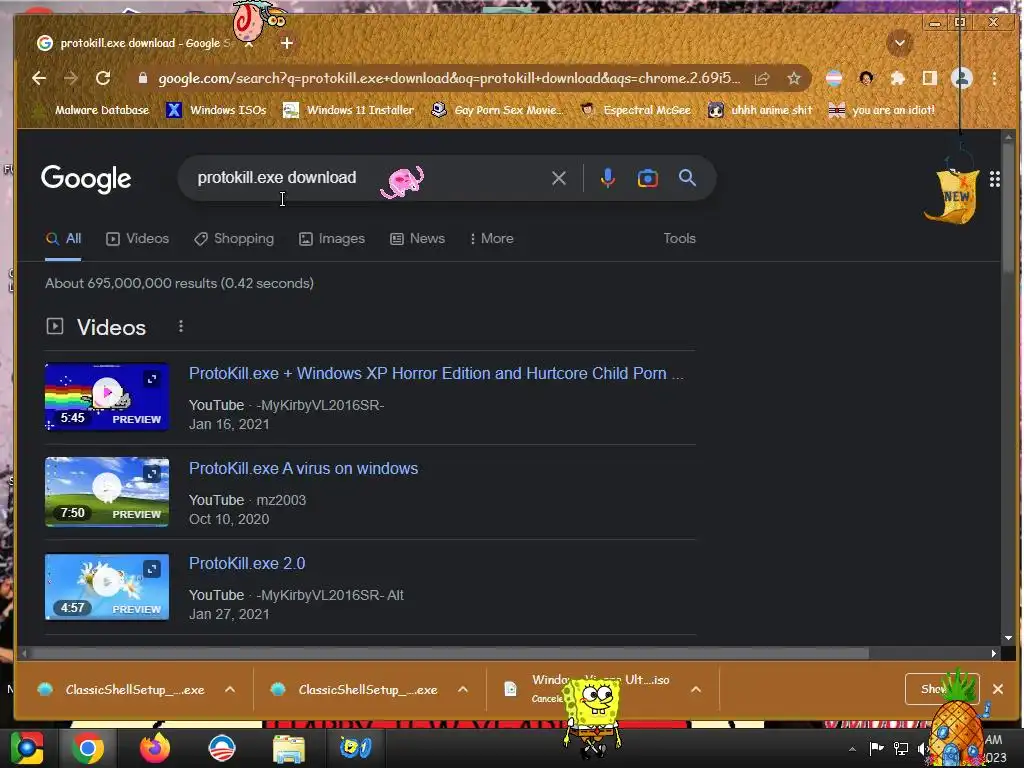Open the search Tools button
Image resolution: width=1024 pixels, height=768 pixels.
[679, 238]
